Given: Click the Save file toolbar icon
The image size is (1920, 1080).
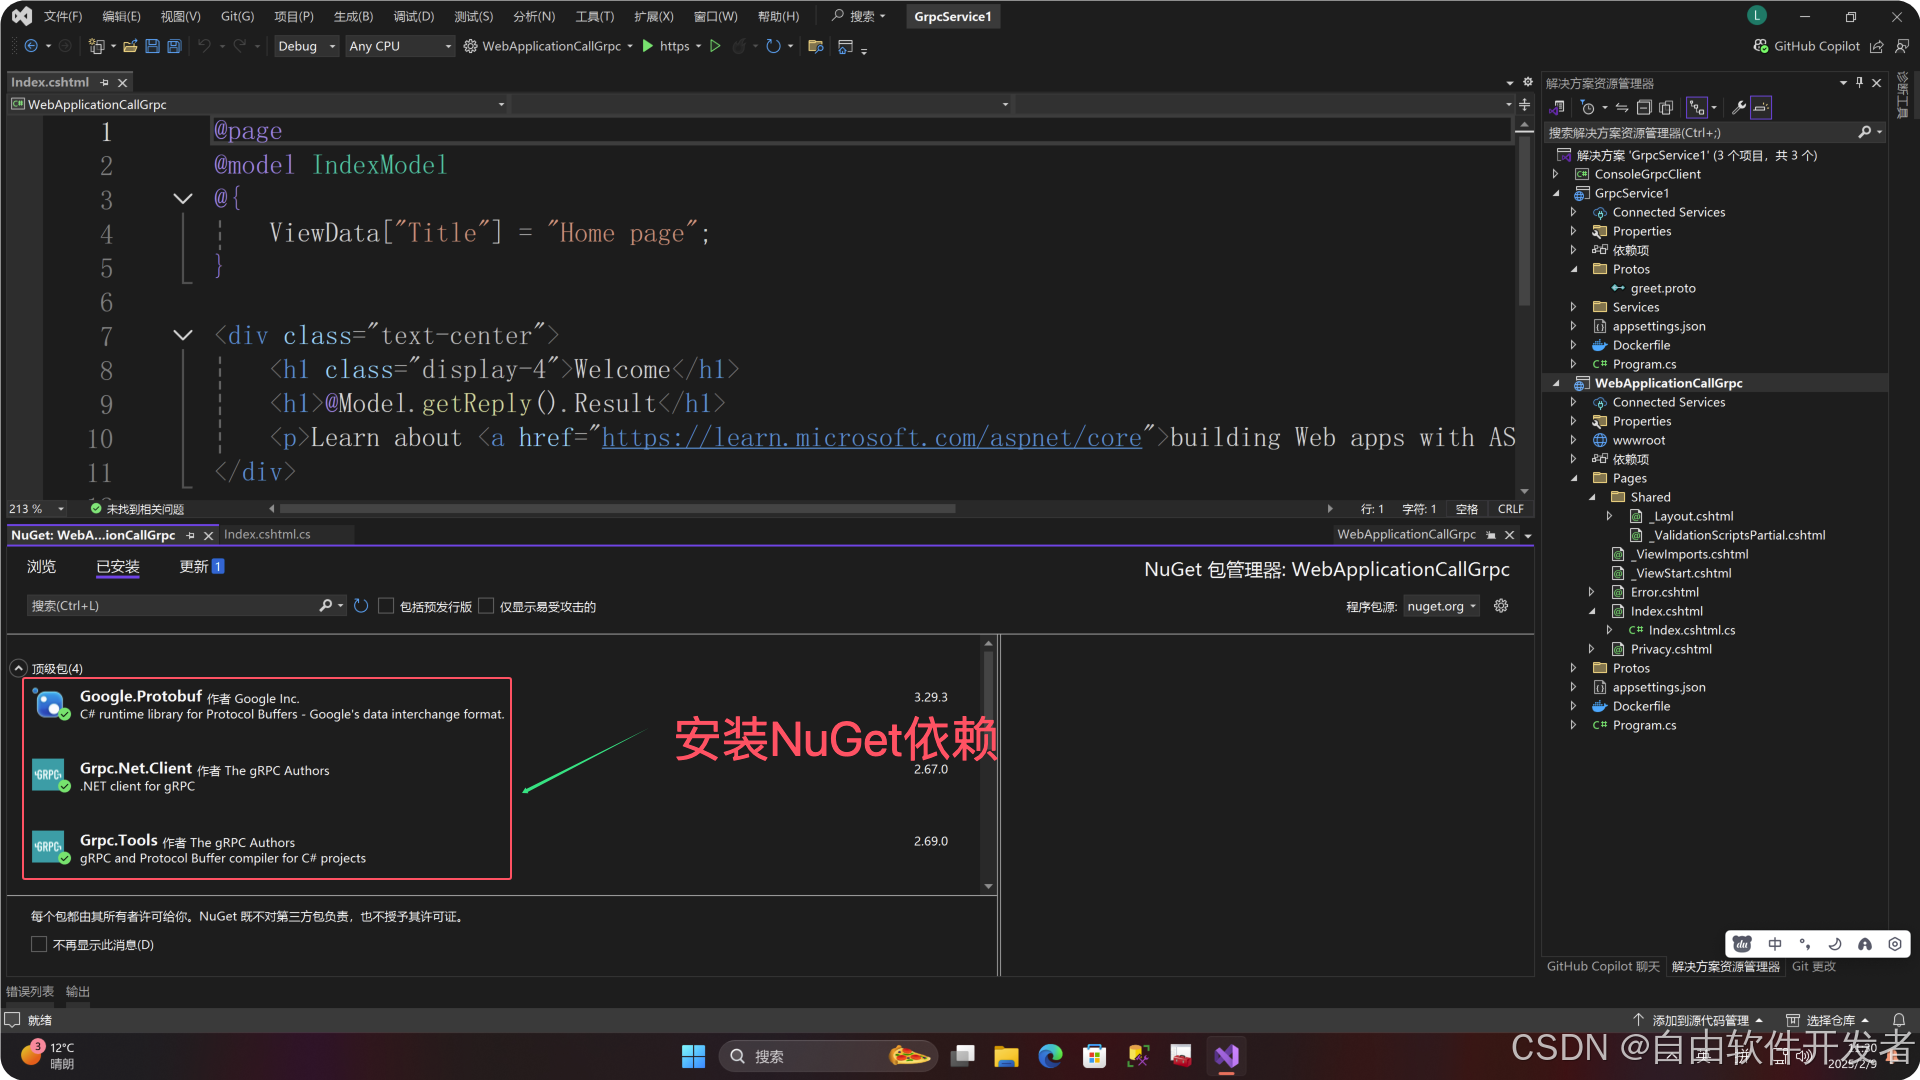Looking at the screenshot, I should click(x=152, y=46).
